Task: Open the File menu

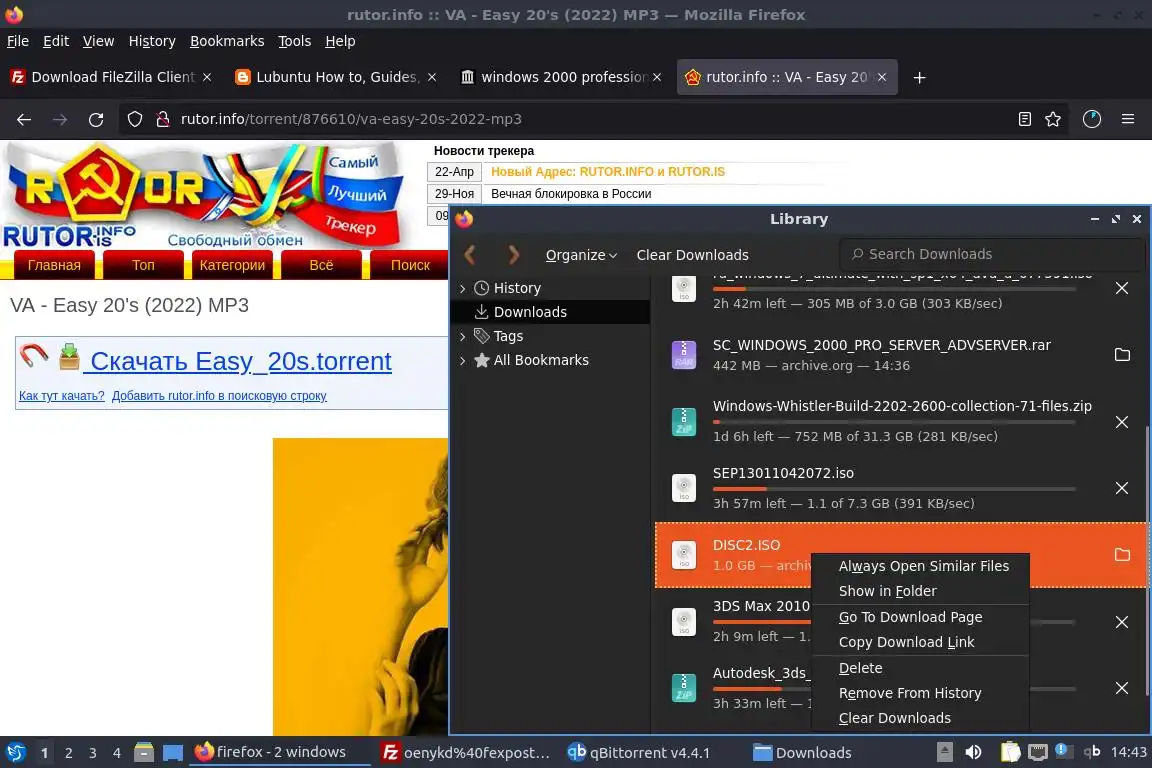Action: tap(18, 41)
